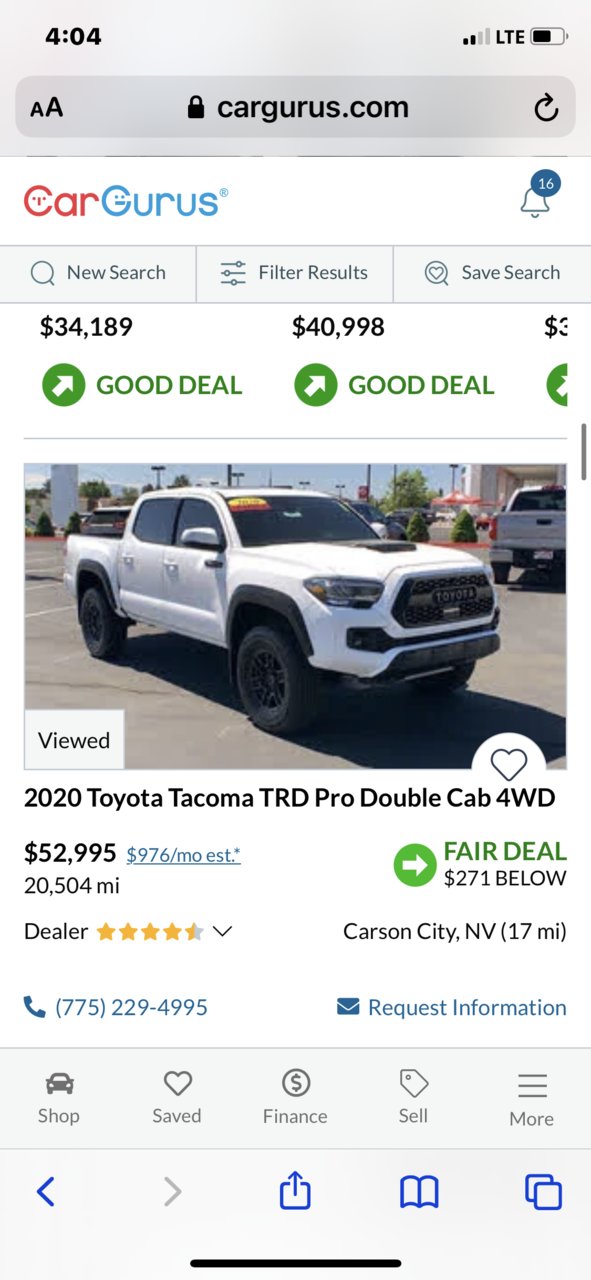591x1280 pixels.
Task: Click the $976/mo est. payment link
Action: tap(183, 855)
